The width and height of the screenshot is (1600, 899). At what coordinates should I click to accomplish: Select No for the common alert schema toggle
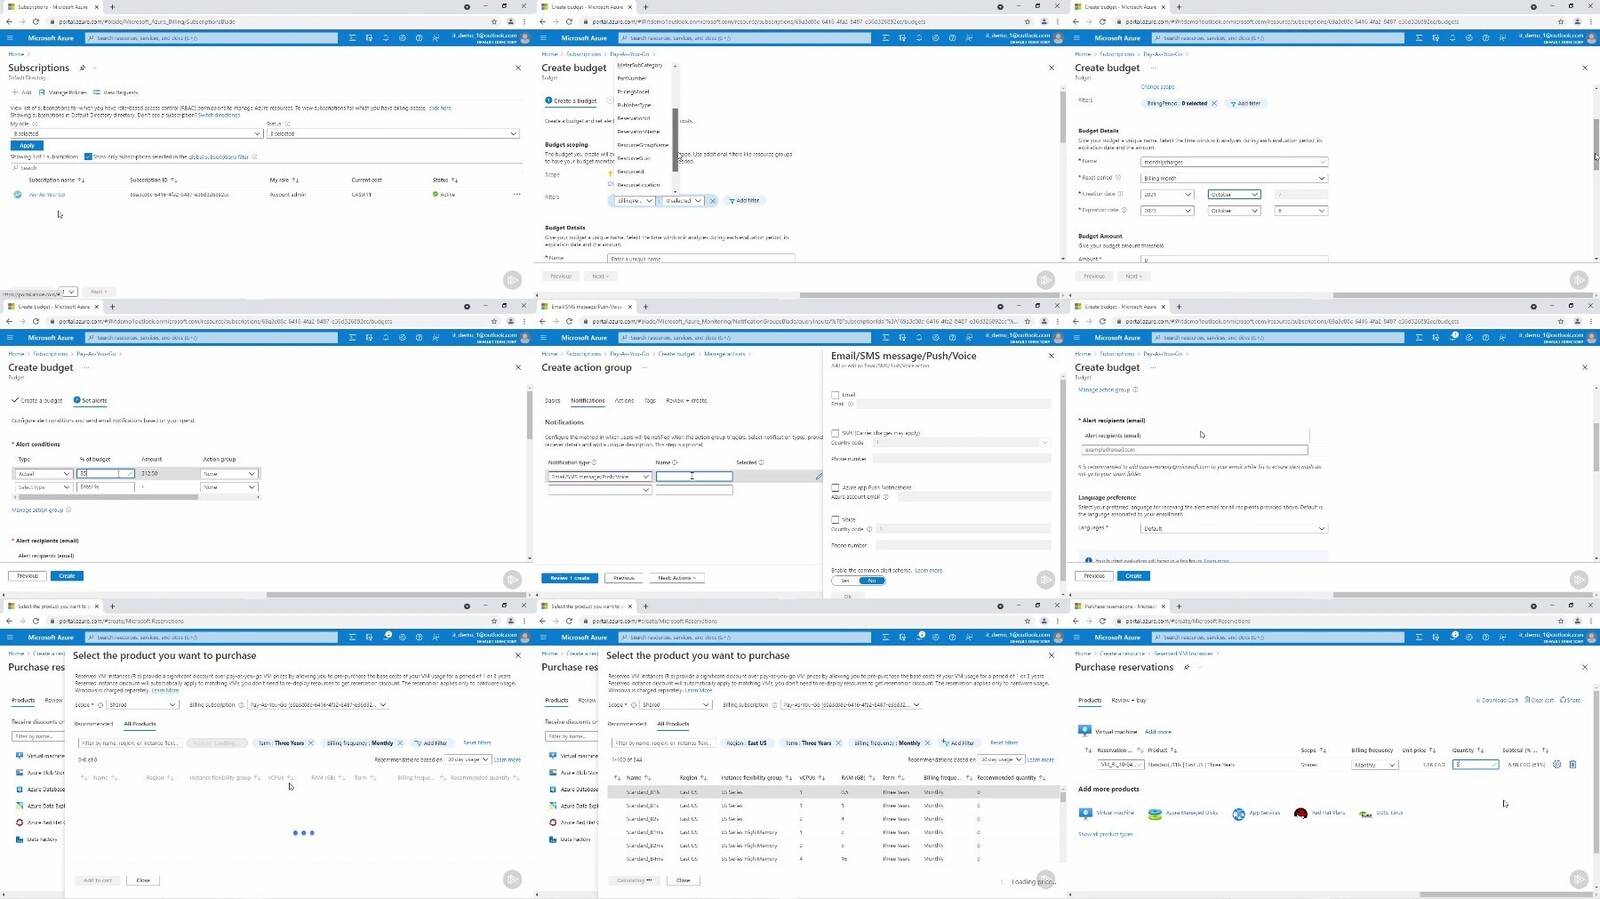coord(872,581)
